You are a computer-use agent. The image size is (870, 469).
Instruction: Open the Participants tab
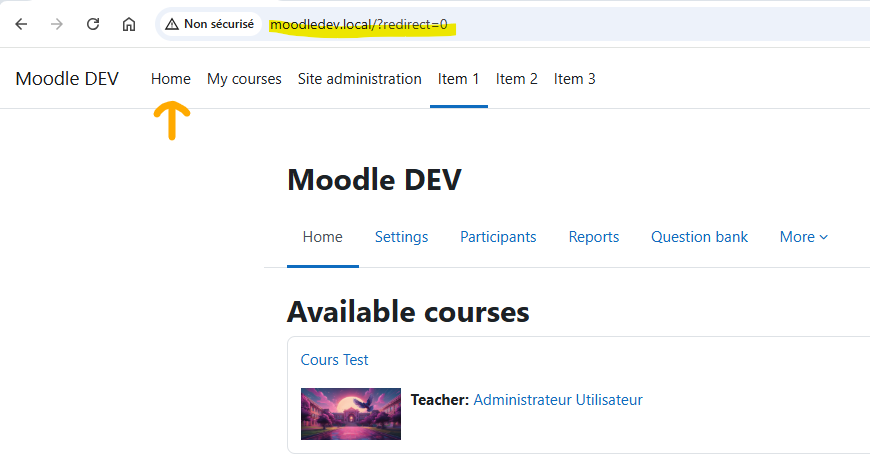pyautogui.click(x=498, y=237)
